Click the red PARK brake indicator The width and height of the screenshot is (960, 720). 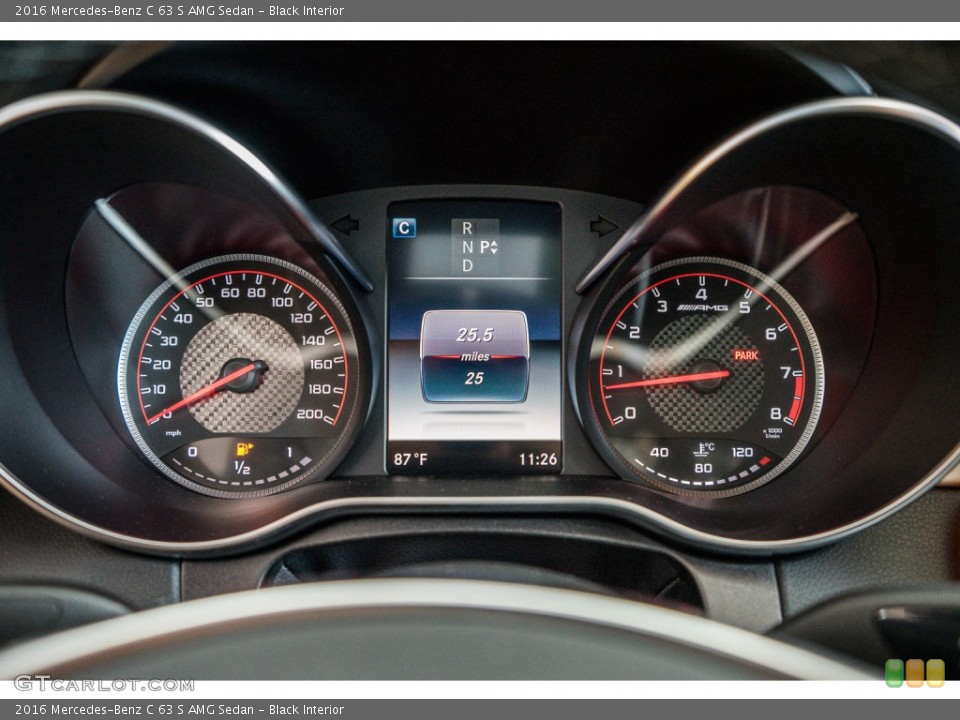tap(746, 355)
